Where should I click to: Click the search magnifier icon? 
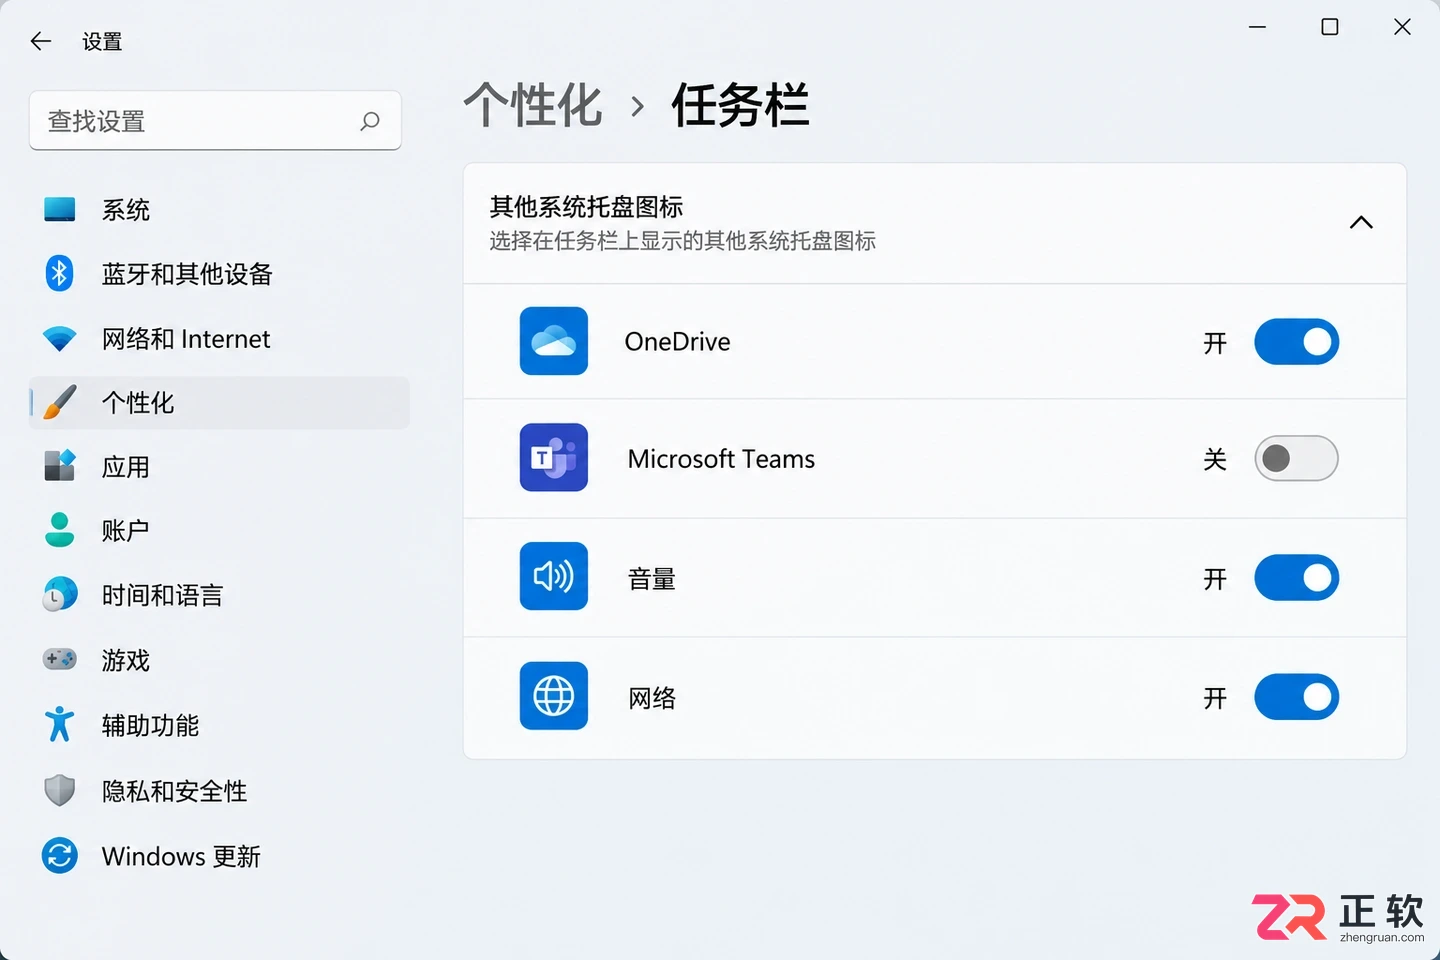point(370,121)
